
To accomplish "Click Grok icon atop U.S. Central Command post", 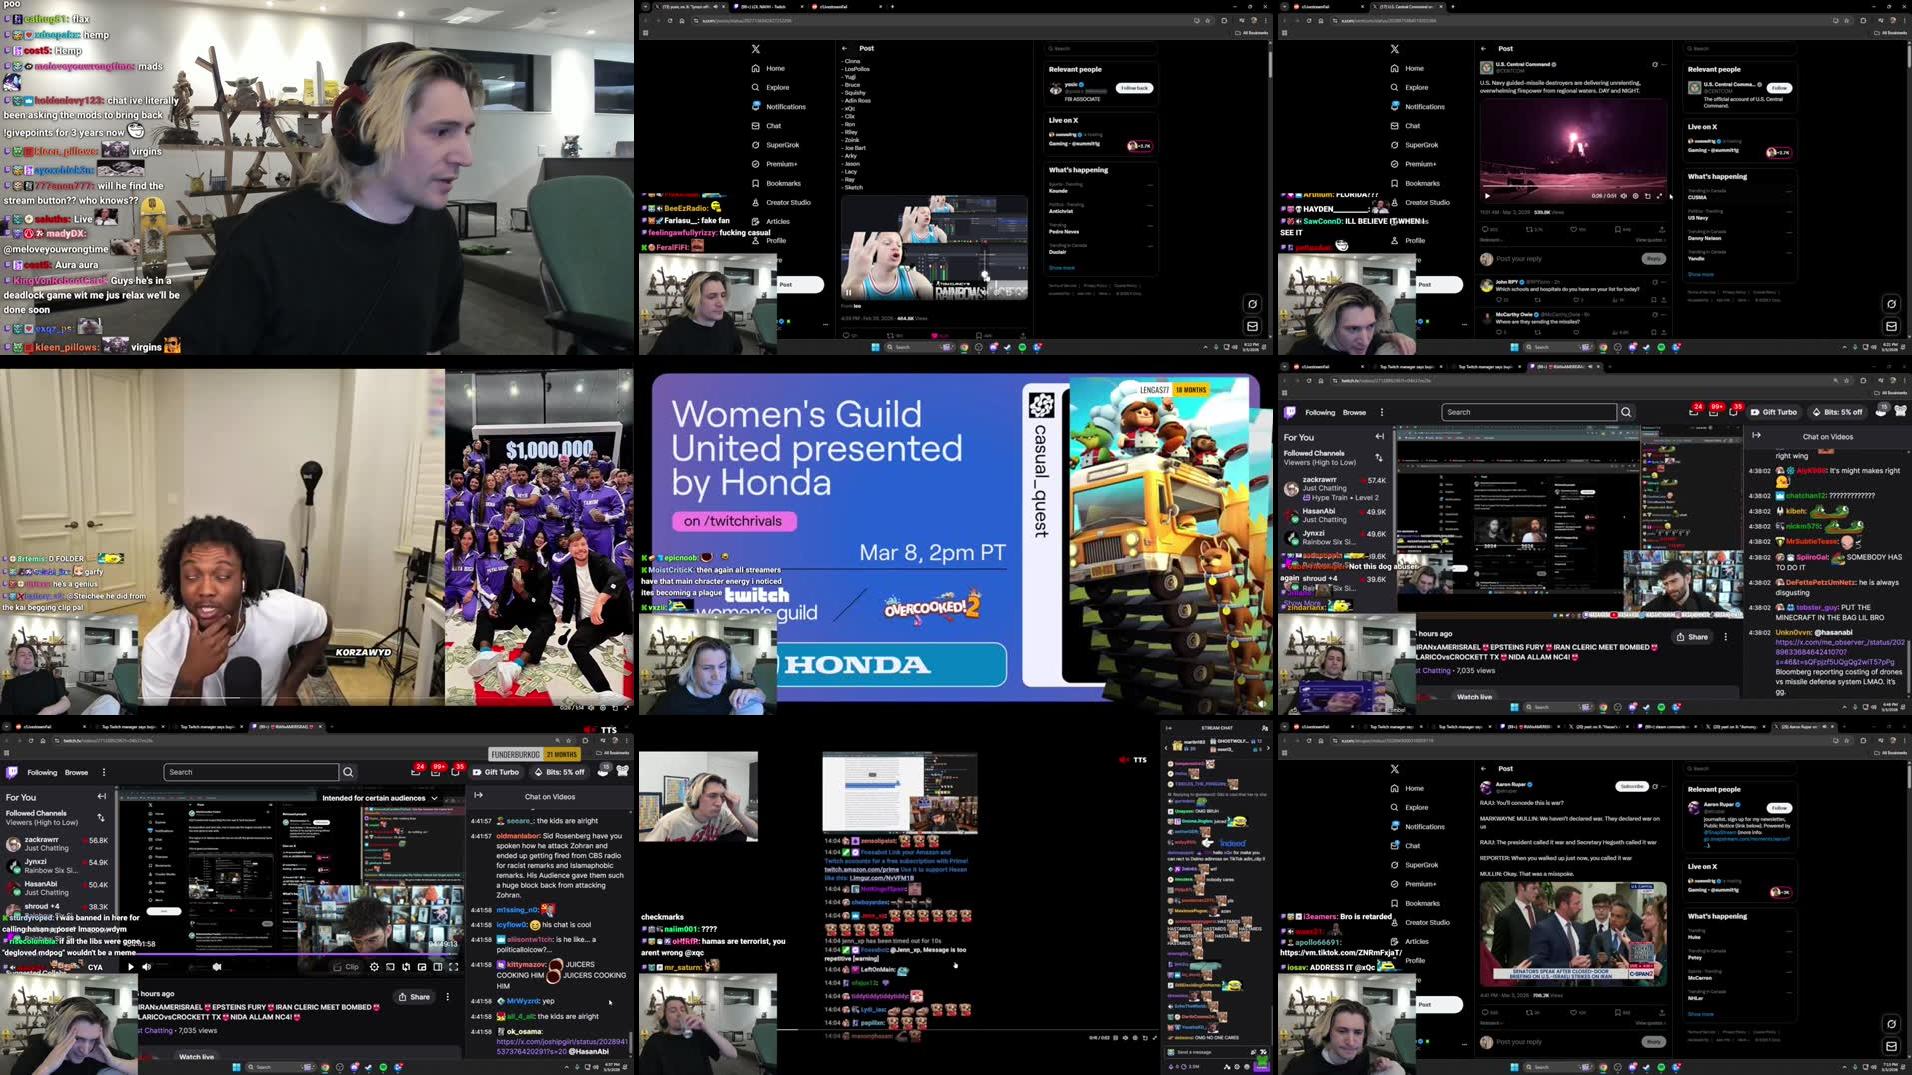I will tap(1655, 65).
